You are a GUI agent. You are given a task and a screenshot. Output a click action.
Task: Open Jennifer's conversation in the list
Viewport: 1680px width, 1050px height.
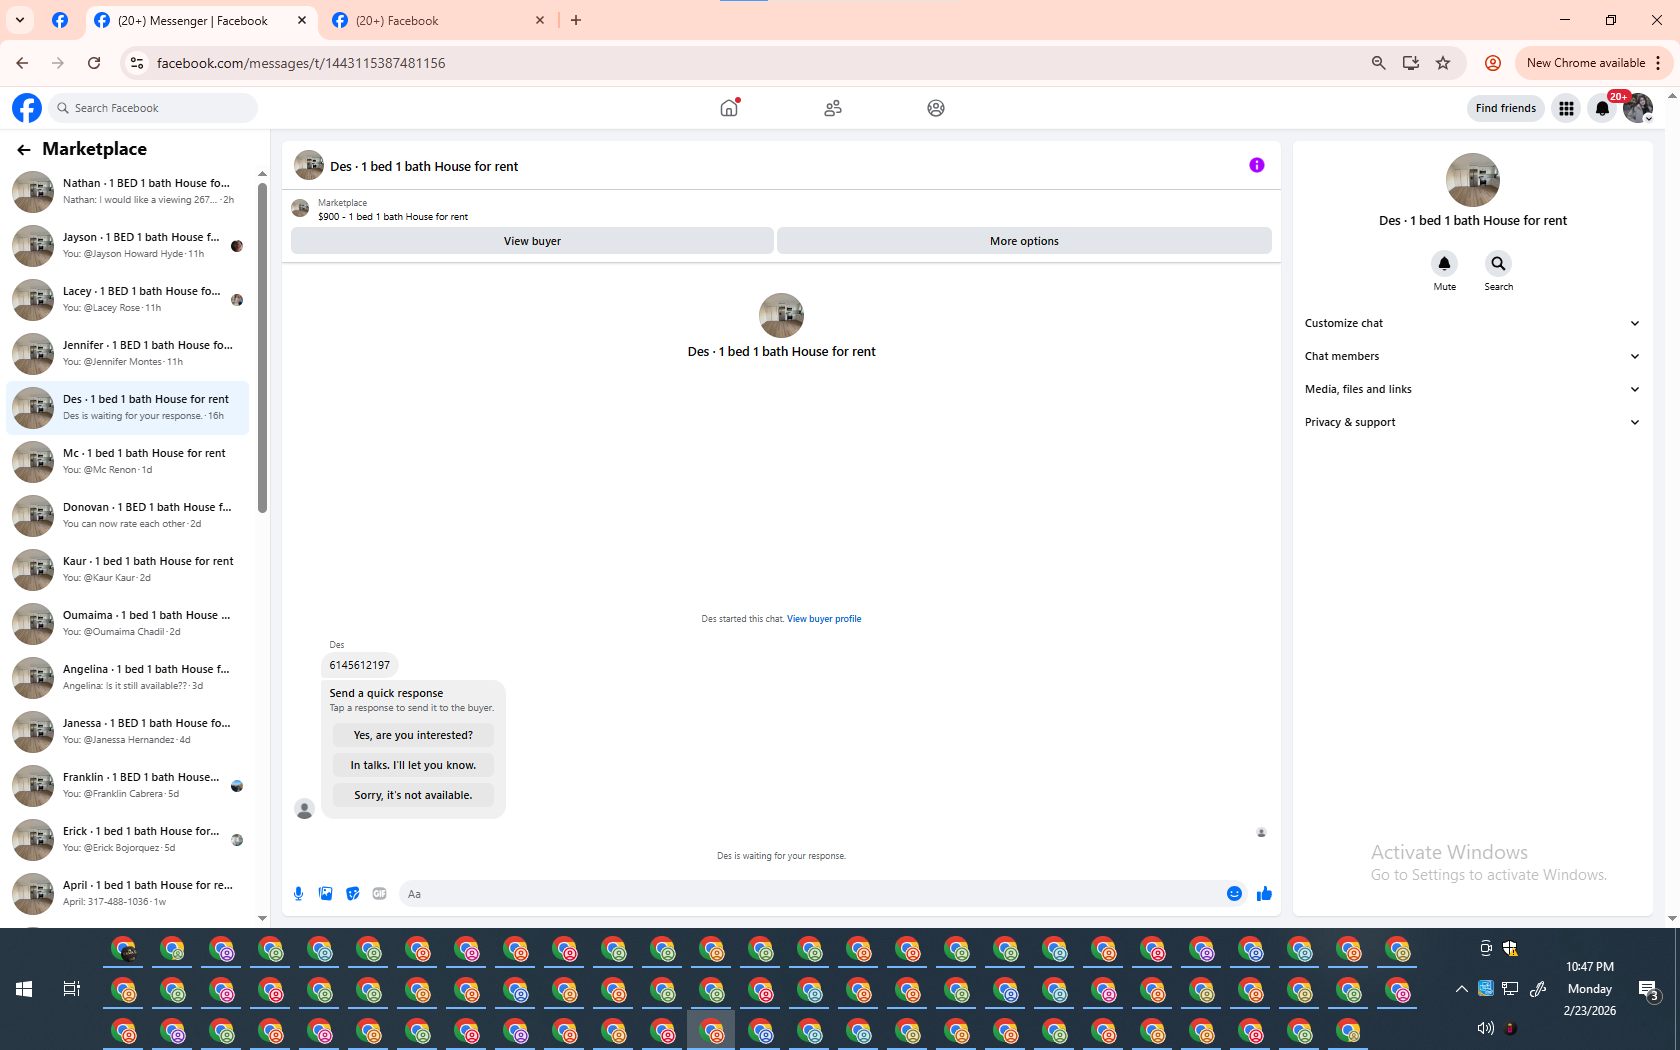point(128,353)
